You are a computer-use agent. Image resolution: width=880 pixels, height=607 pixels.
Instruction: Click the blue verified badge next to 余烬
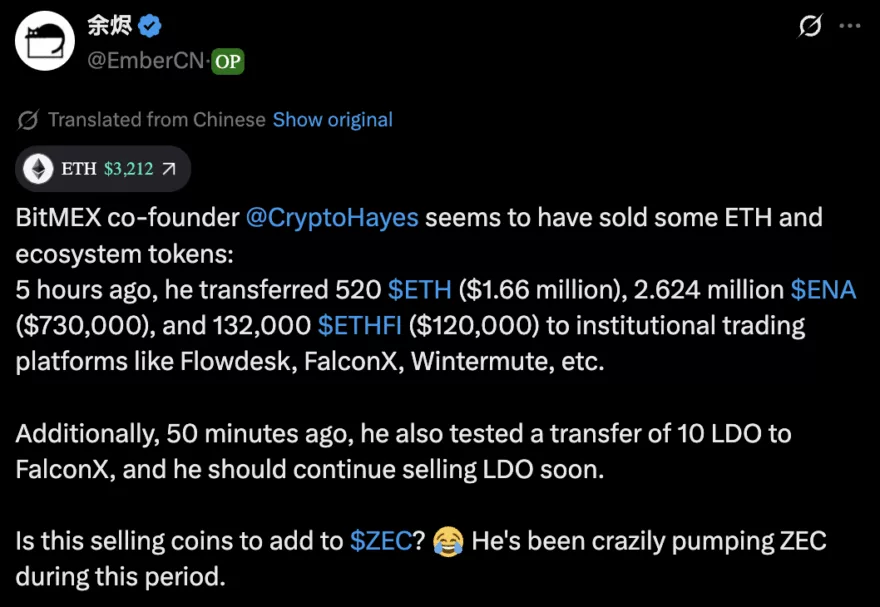[x=151, y=23]
